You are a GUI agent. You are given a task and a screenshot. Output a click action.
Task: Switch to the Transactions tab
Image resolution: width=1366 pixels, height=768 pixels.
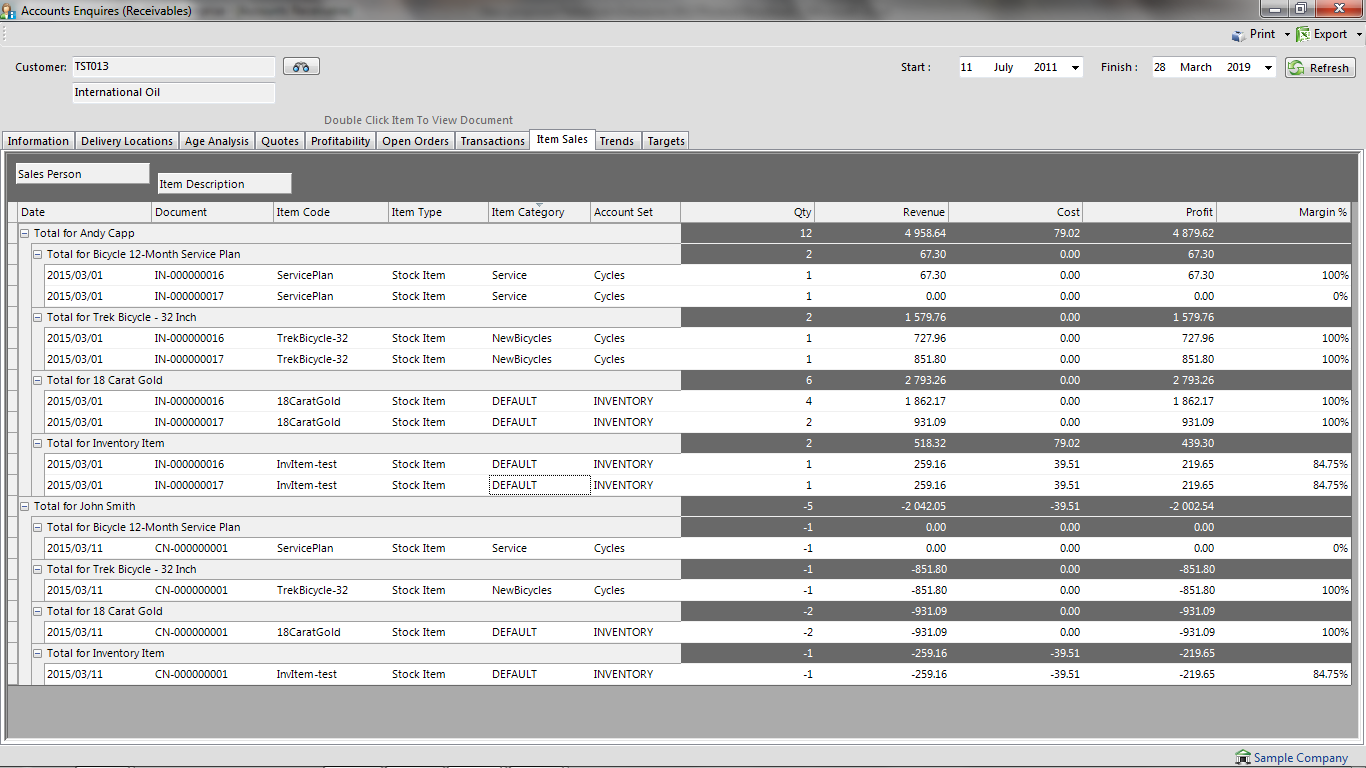492,141
